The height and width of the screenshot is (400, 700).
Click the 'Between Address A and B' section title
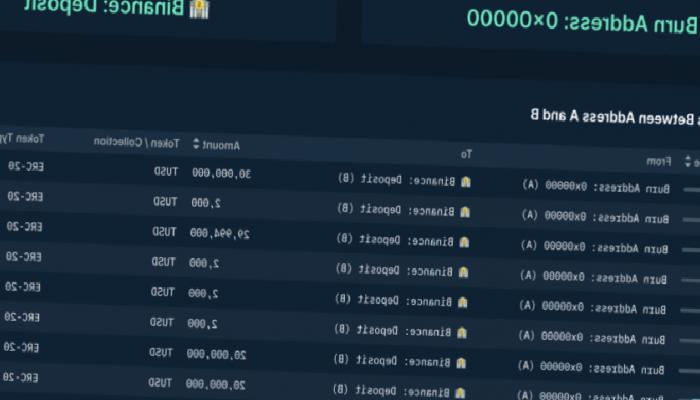click(612, 117)
